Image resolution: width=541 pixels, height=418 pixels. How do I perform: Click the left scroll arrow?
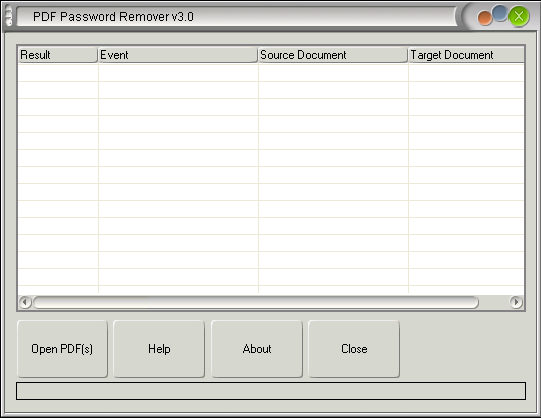tap(25, 302)
